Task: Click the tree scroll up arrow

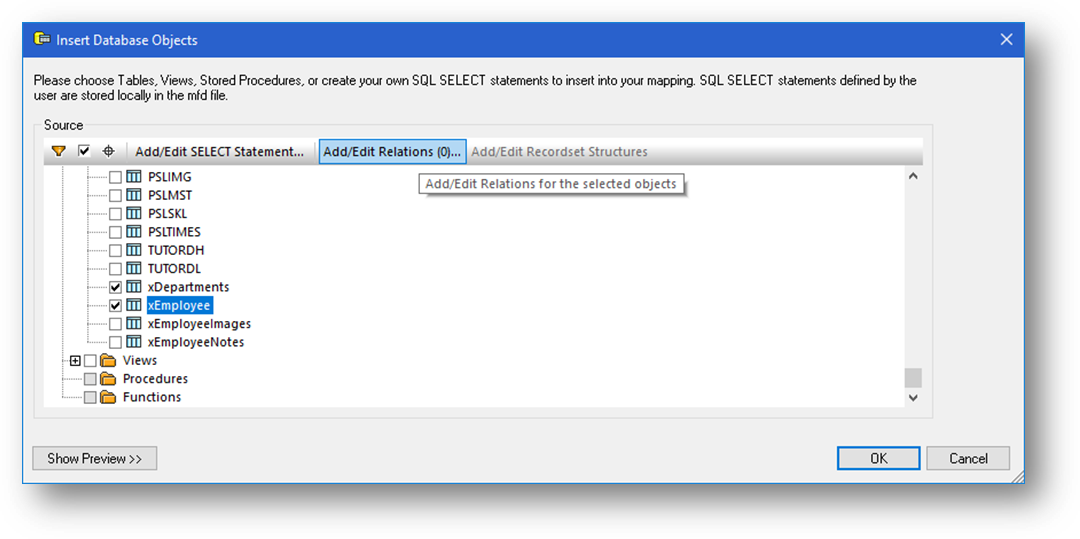Action: tap(913, 176)
